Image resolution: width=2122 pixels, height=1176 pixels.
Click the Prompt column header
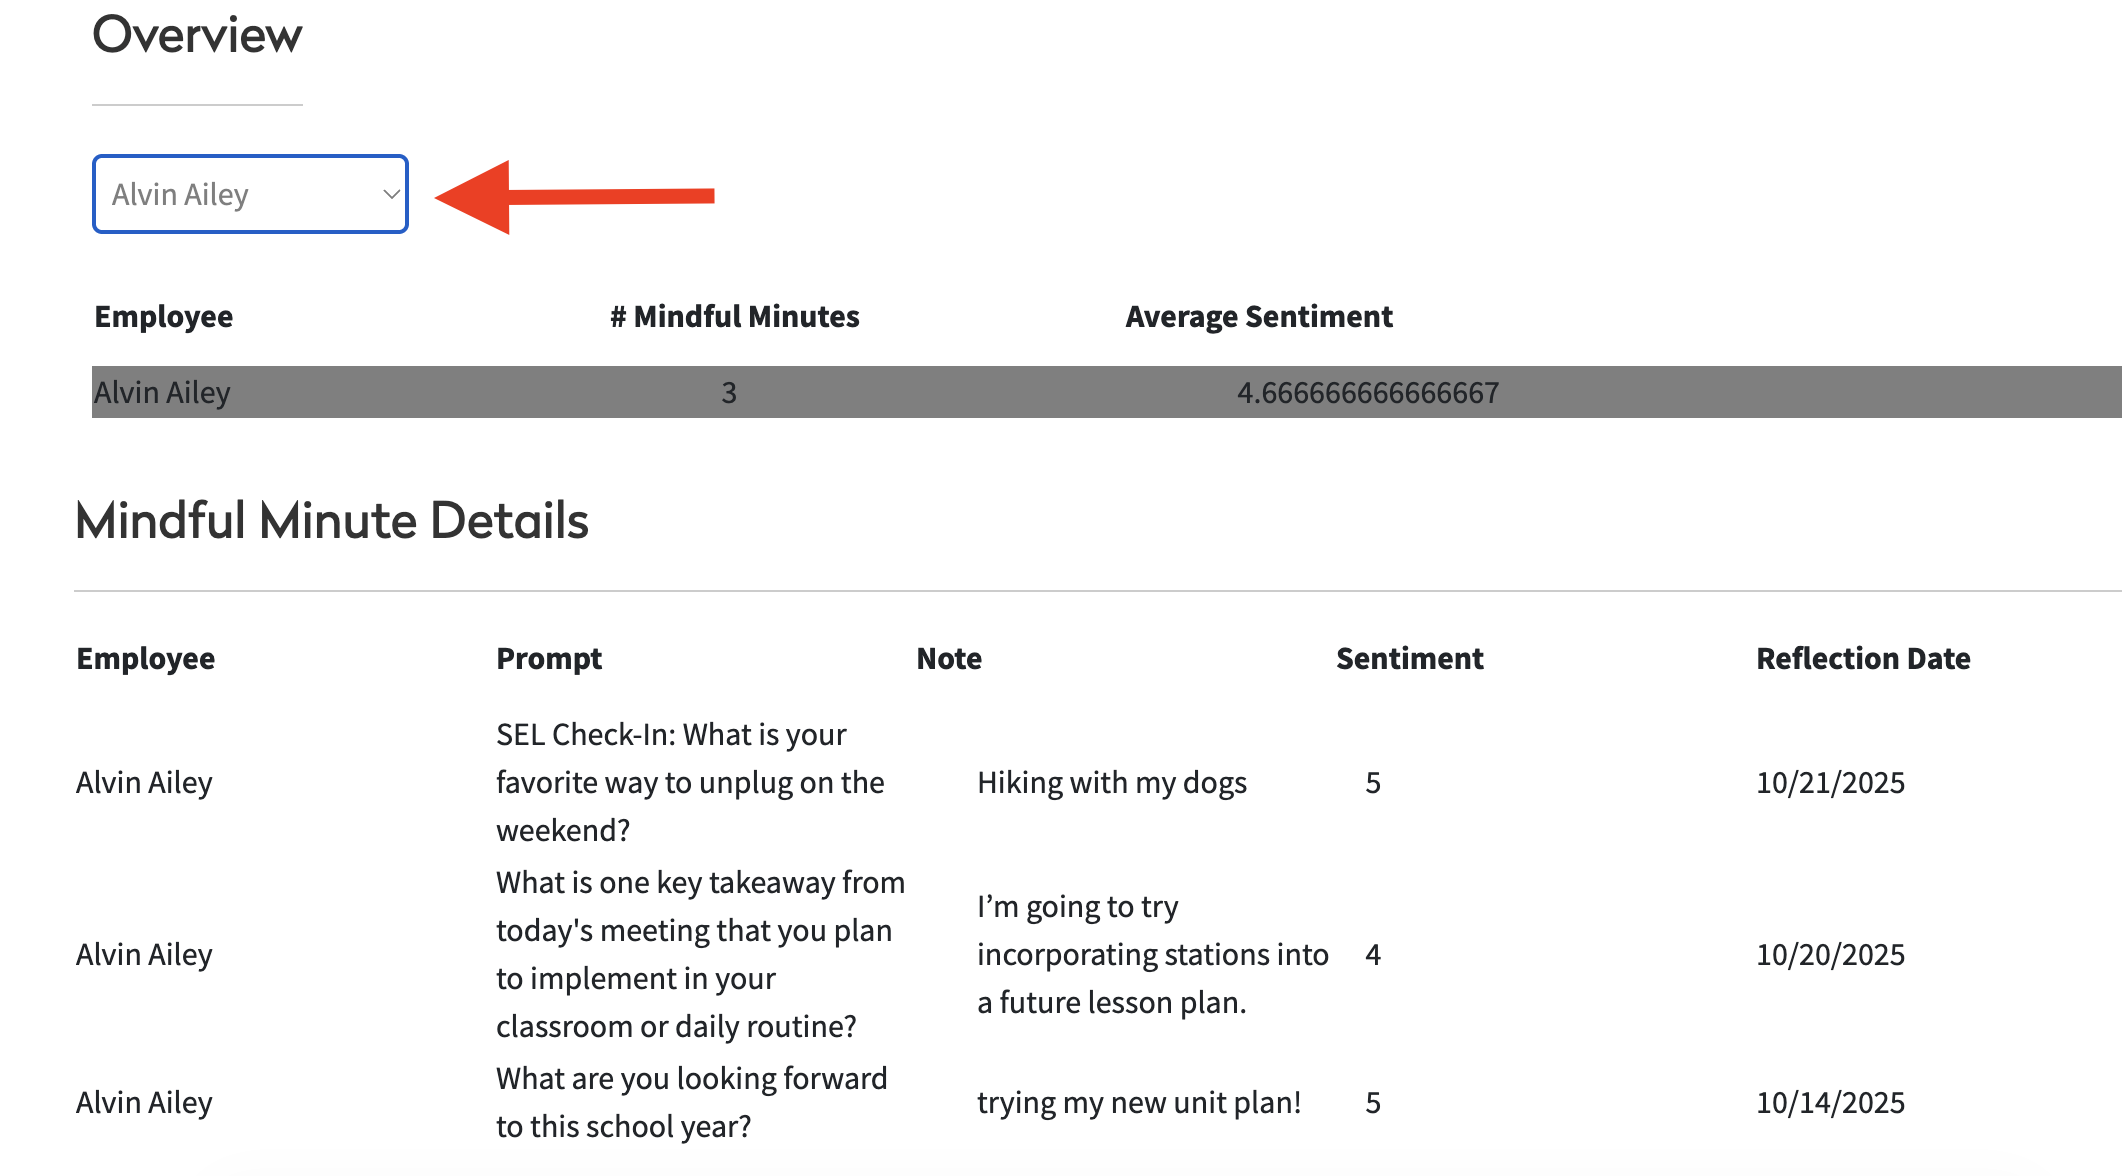pyautogui.click(x=548, y=658)
